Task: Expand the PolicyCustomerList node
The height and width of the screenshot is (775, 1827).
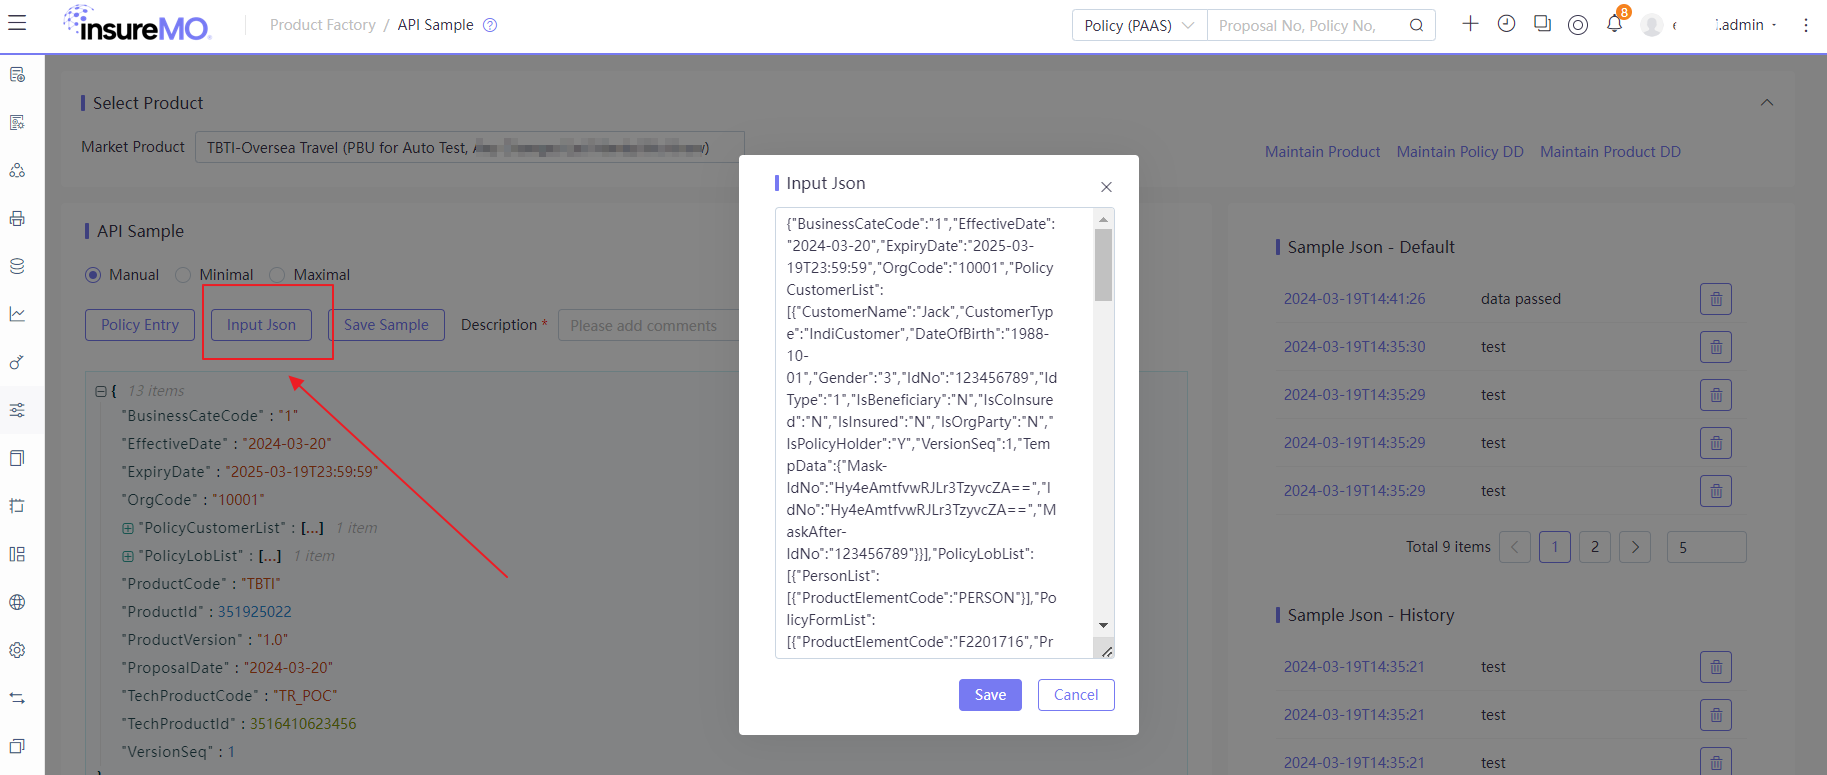Action: [128, 528]
